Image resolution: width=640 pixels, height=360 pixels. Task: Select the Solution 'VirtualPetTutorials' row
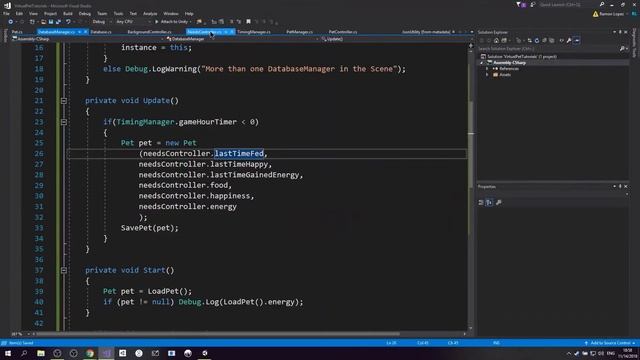coord(518,57)
